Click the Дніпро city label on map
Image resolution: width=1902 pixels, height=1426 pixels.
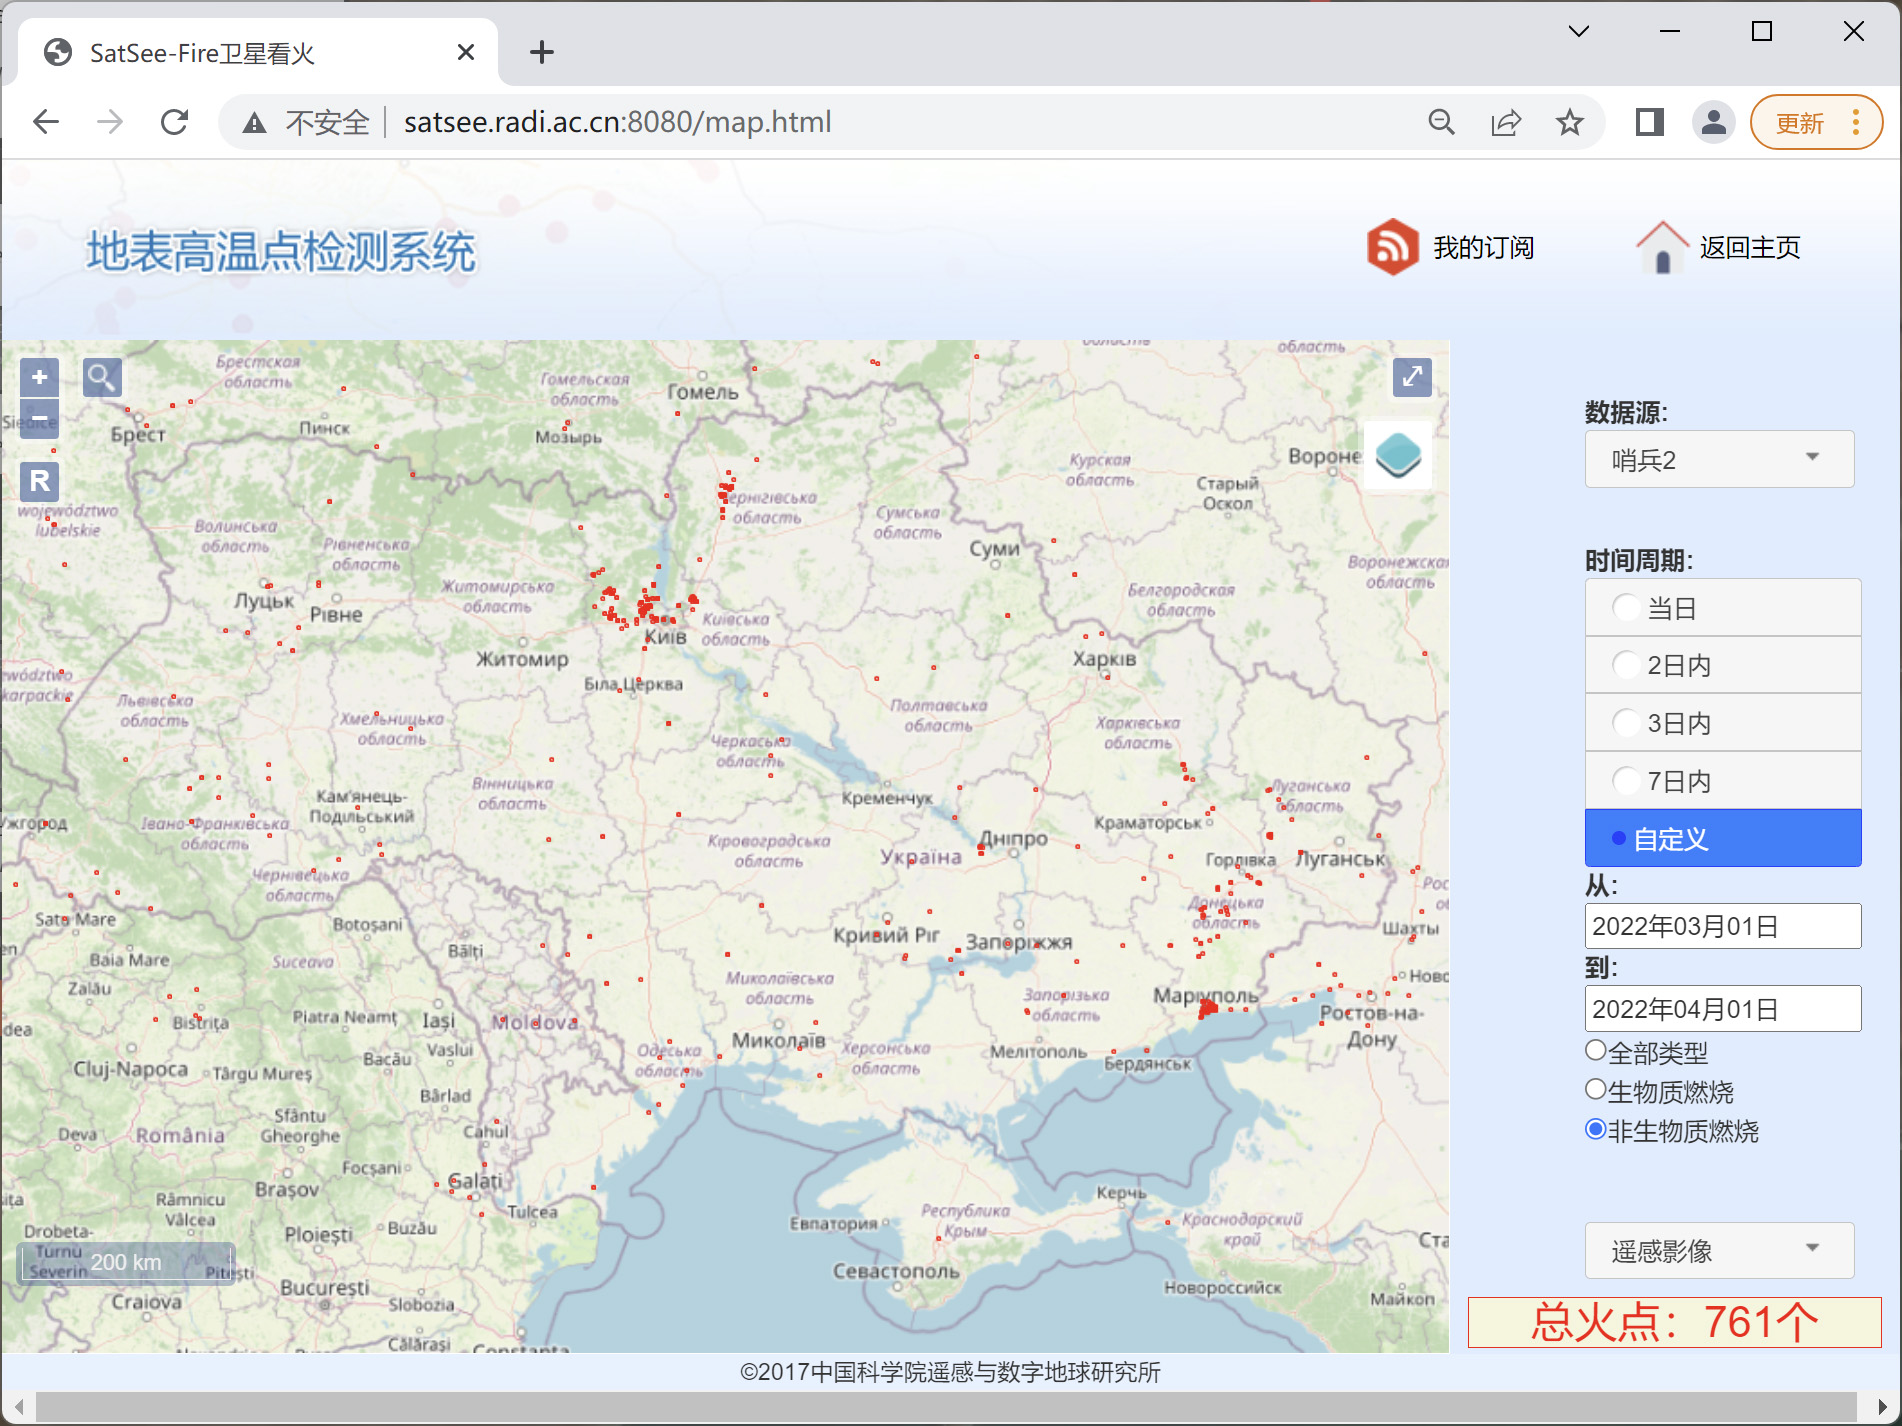[x=1013, y=839]
